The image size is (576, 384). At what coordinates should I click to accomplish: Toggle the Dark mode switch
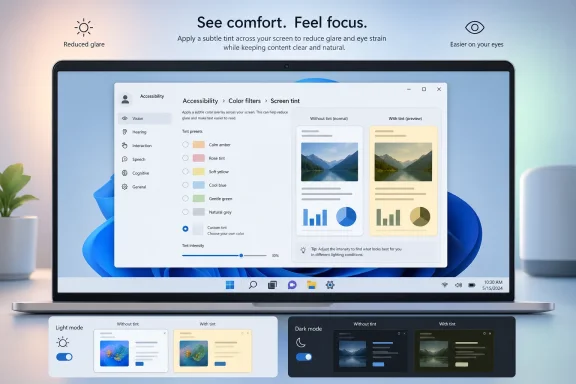point(304,357)
